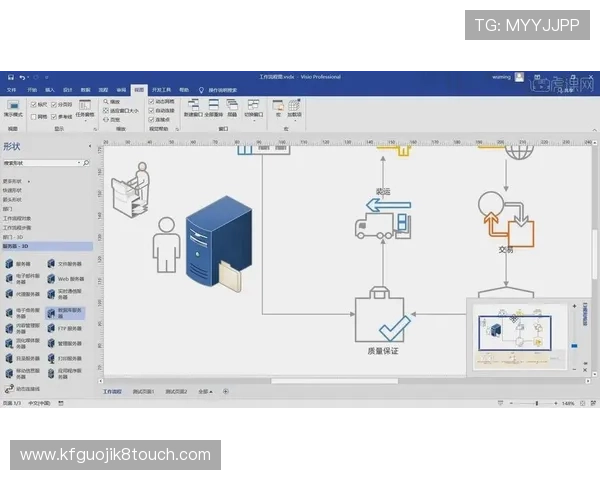The height and width of the screenshot is (480, 600).
Task: Select the Web Server shape
Action: click(65, 279)
